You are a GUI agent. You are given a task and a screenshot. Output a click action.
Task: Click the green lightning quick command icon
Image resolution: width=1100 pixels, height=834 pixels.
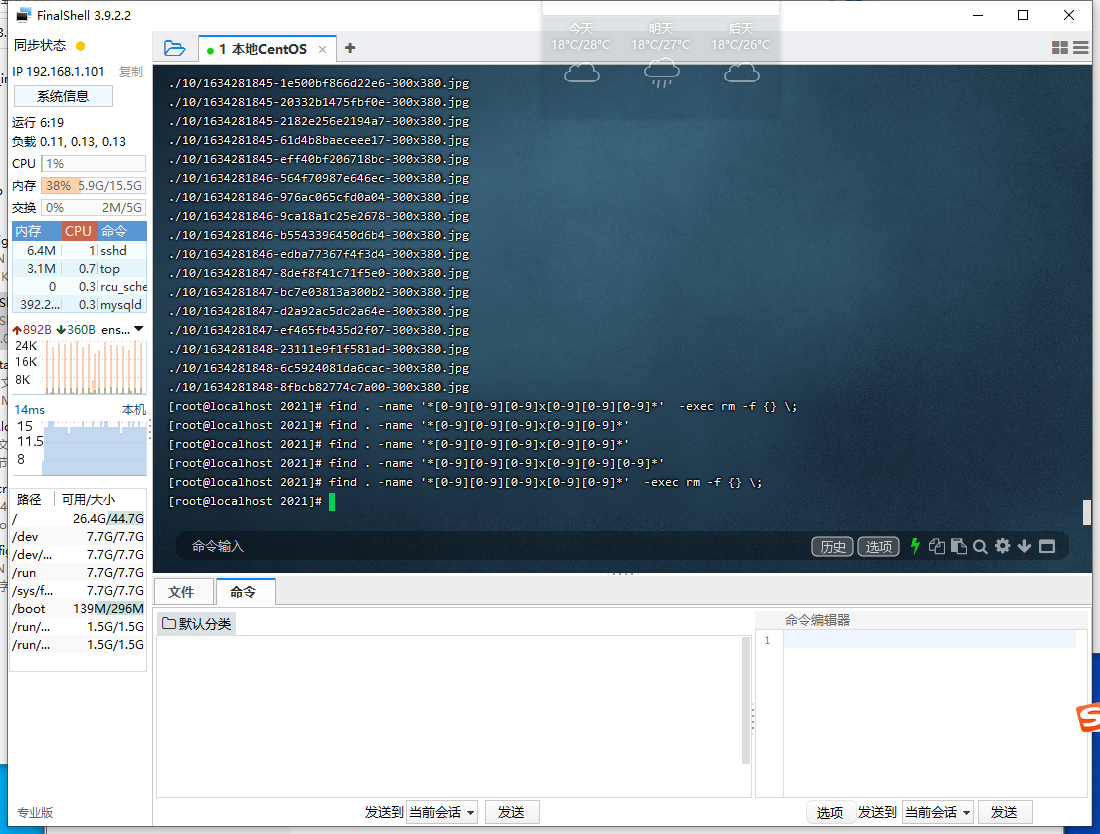click(914, 546)
